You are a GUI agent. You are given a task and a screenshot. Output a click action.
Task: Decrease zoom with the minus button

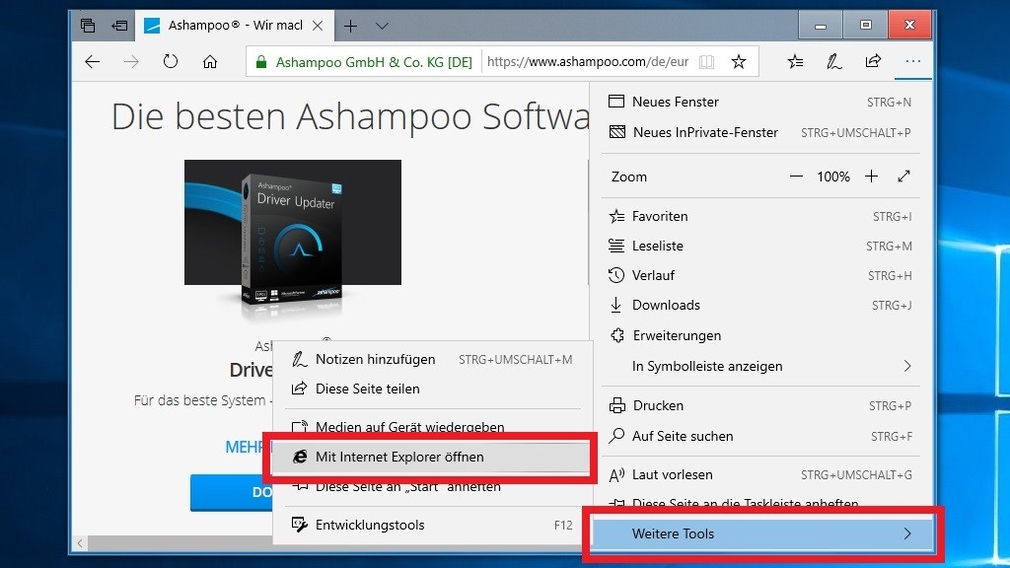pos(796,176)
